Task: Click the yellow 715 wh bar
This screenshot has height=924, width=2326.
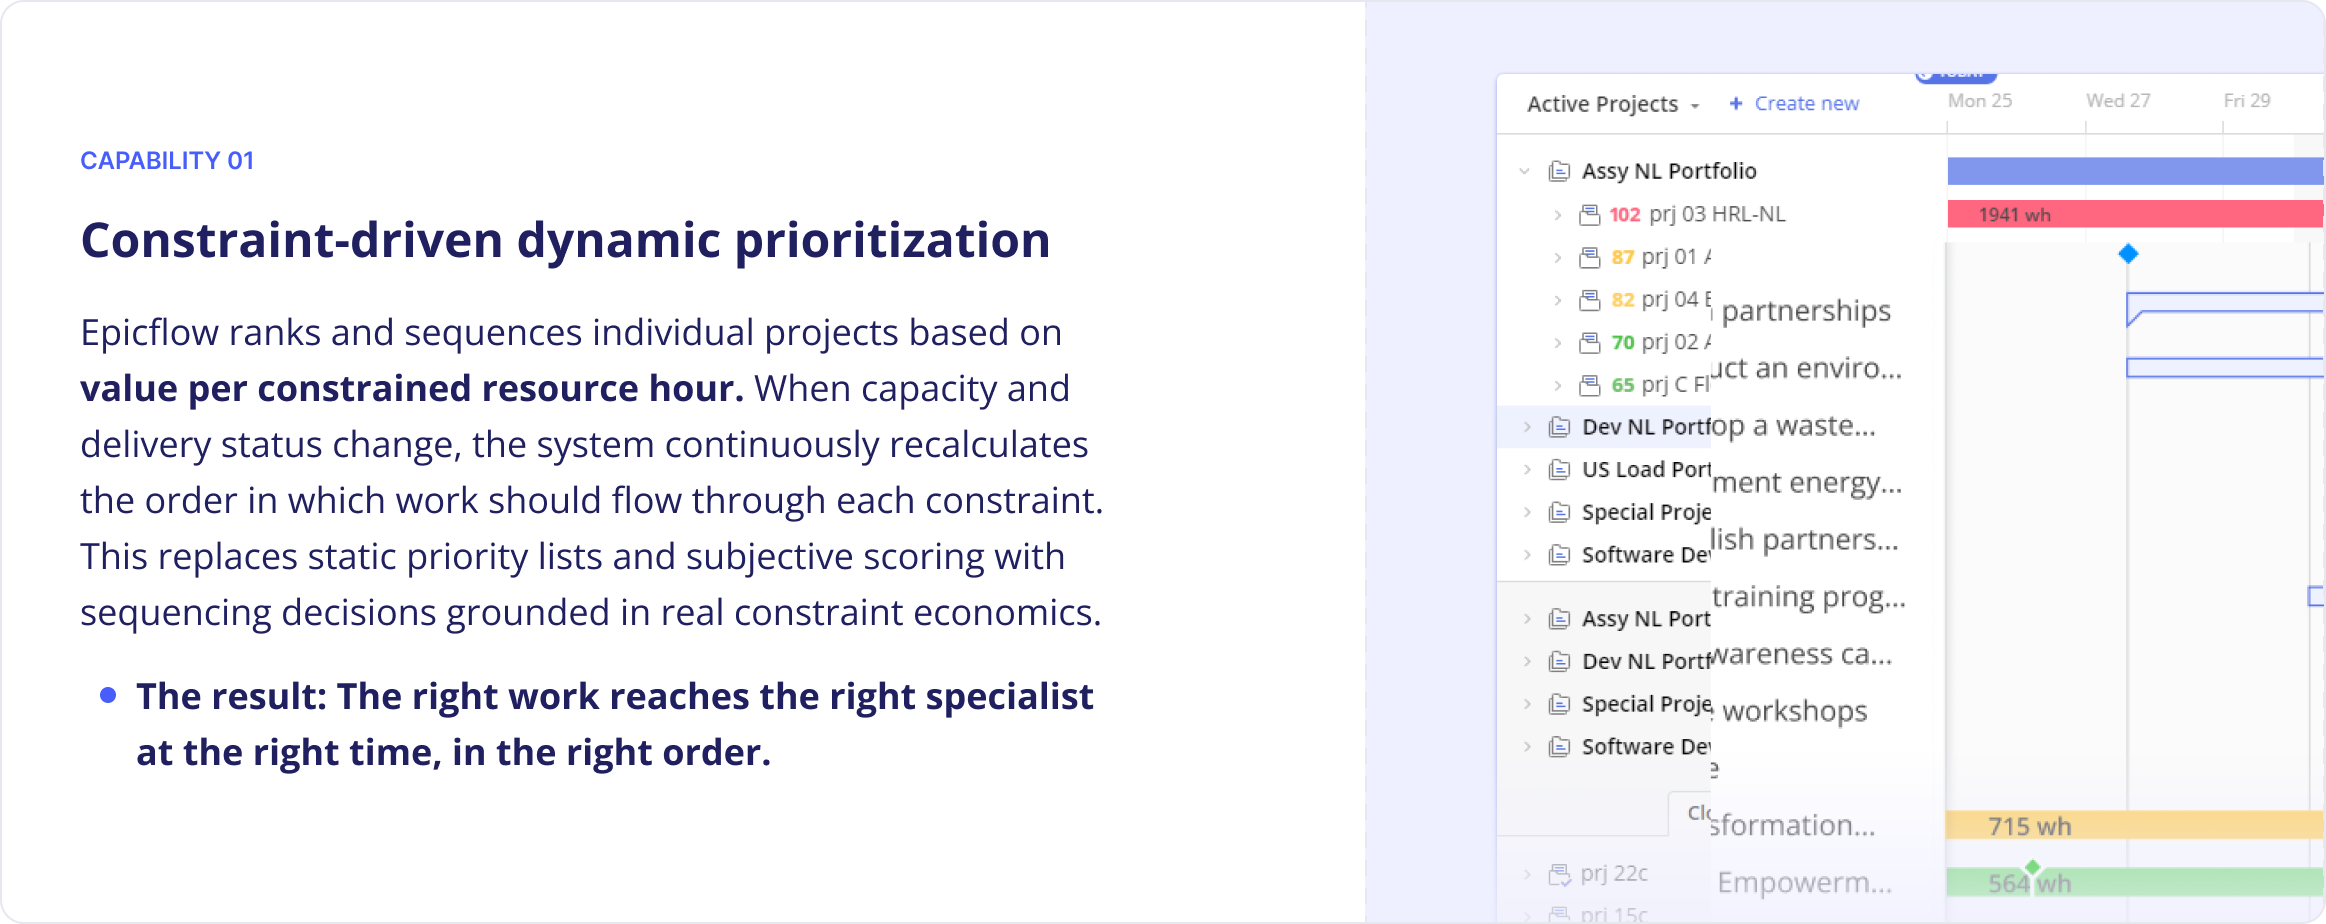Action: click(2134, 826)
